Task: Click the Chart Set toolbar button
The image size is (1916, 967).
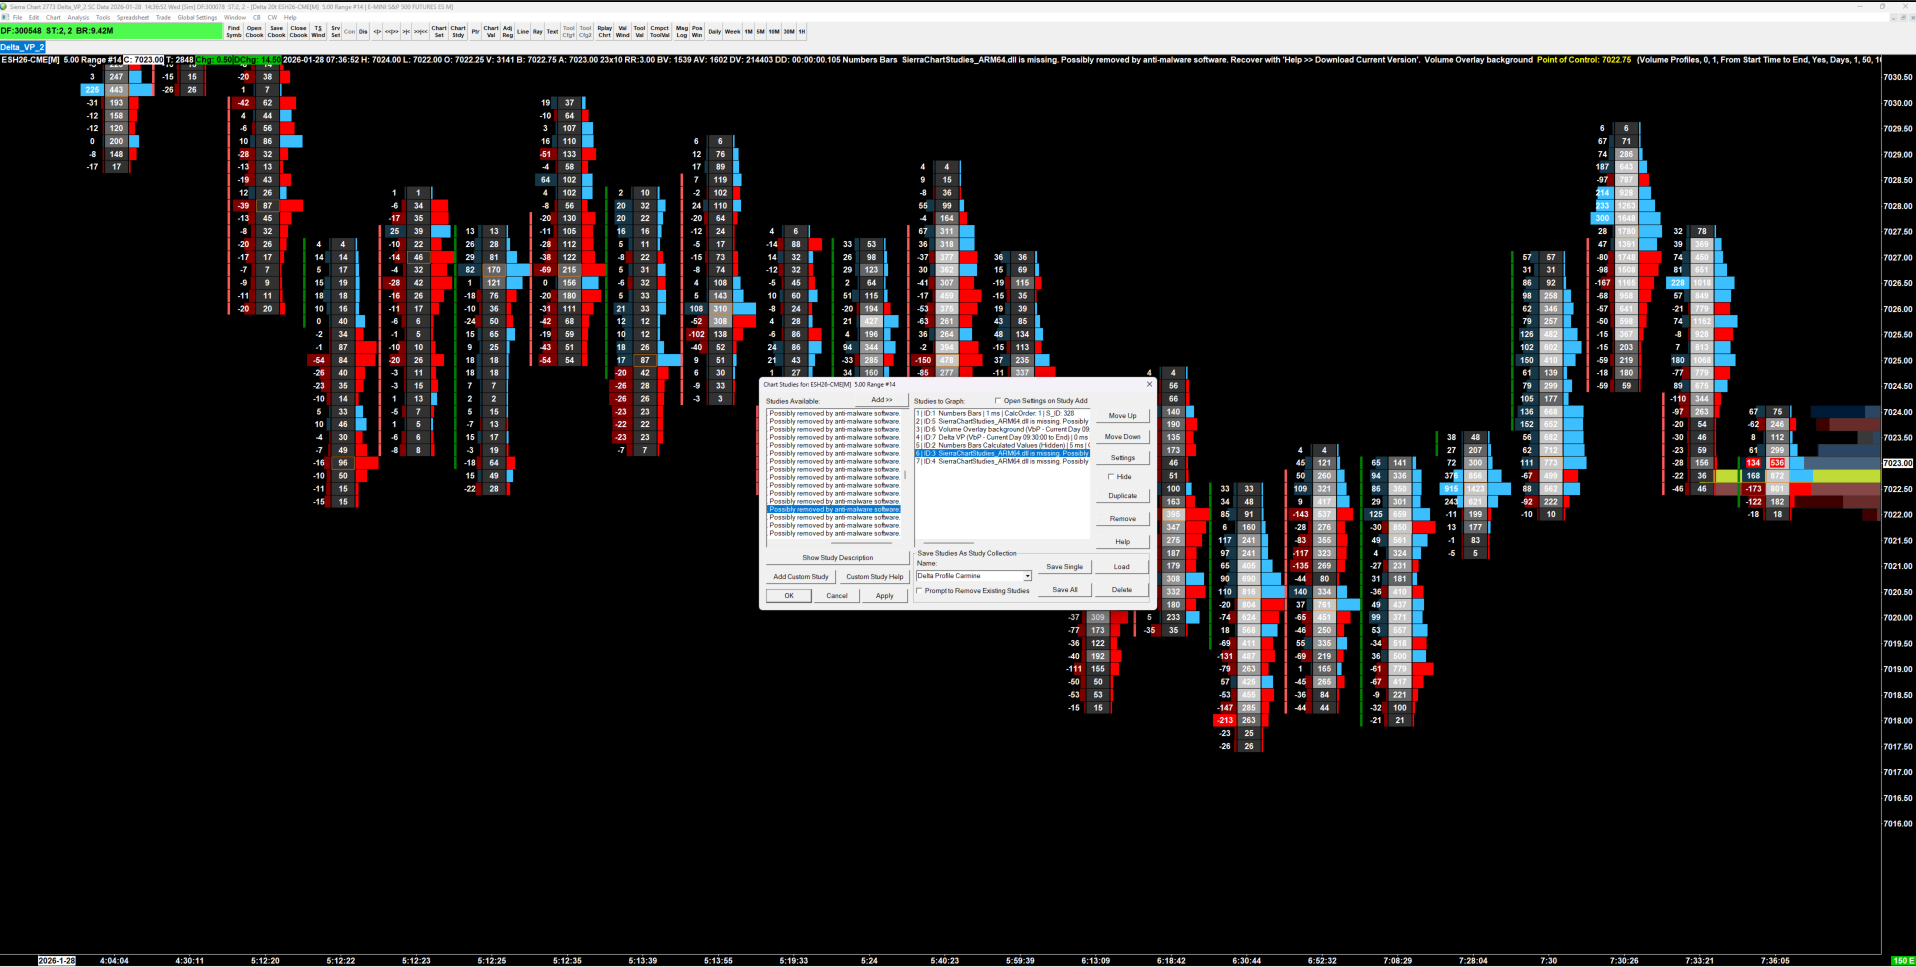Action: click(439, 31)
